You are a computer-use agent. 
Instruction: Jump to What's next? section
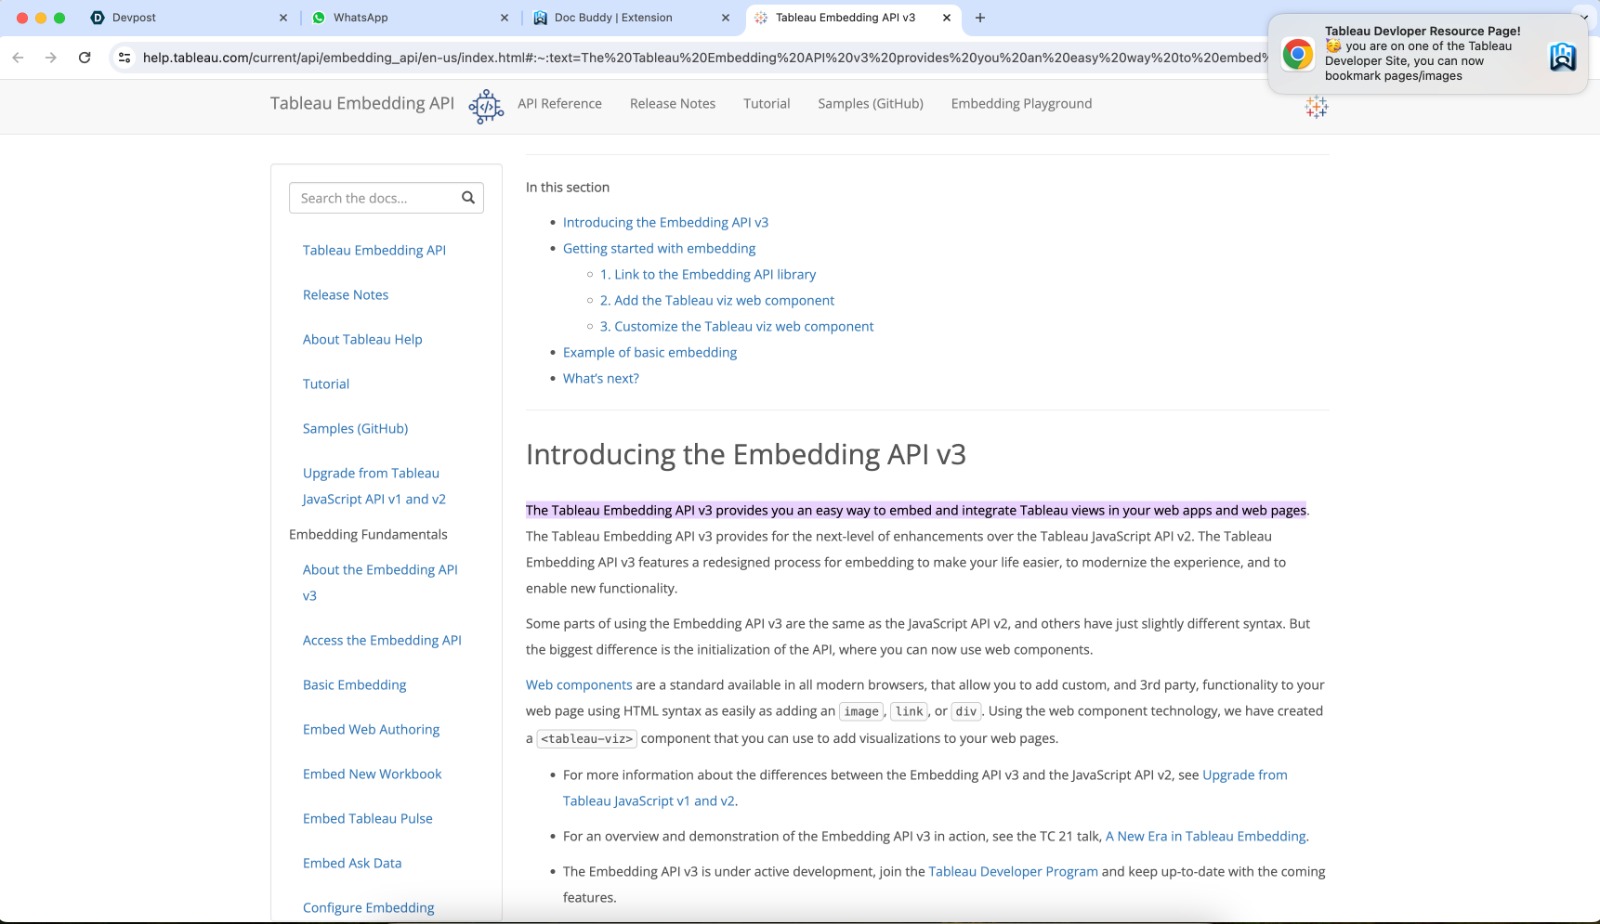[x=601, y=379]
